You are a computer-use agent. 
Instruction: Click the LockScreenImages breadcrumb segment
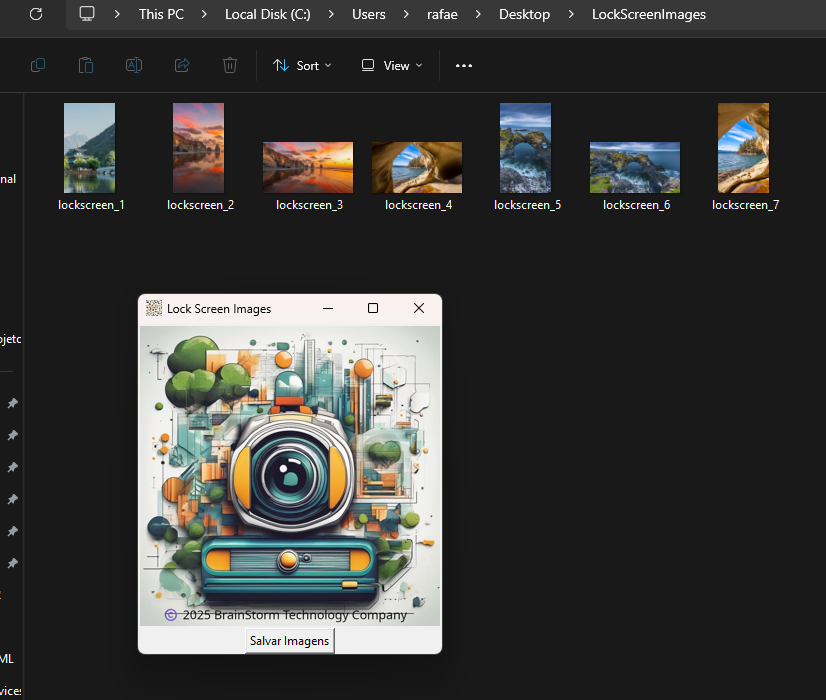[648, 14]
